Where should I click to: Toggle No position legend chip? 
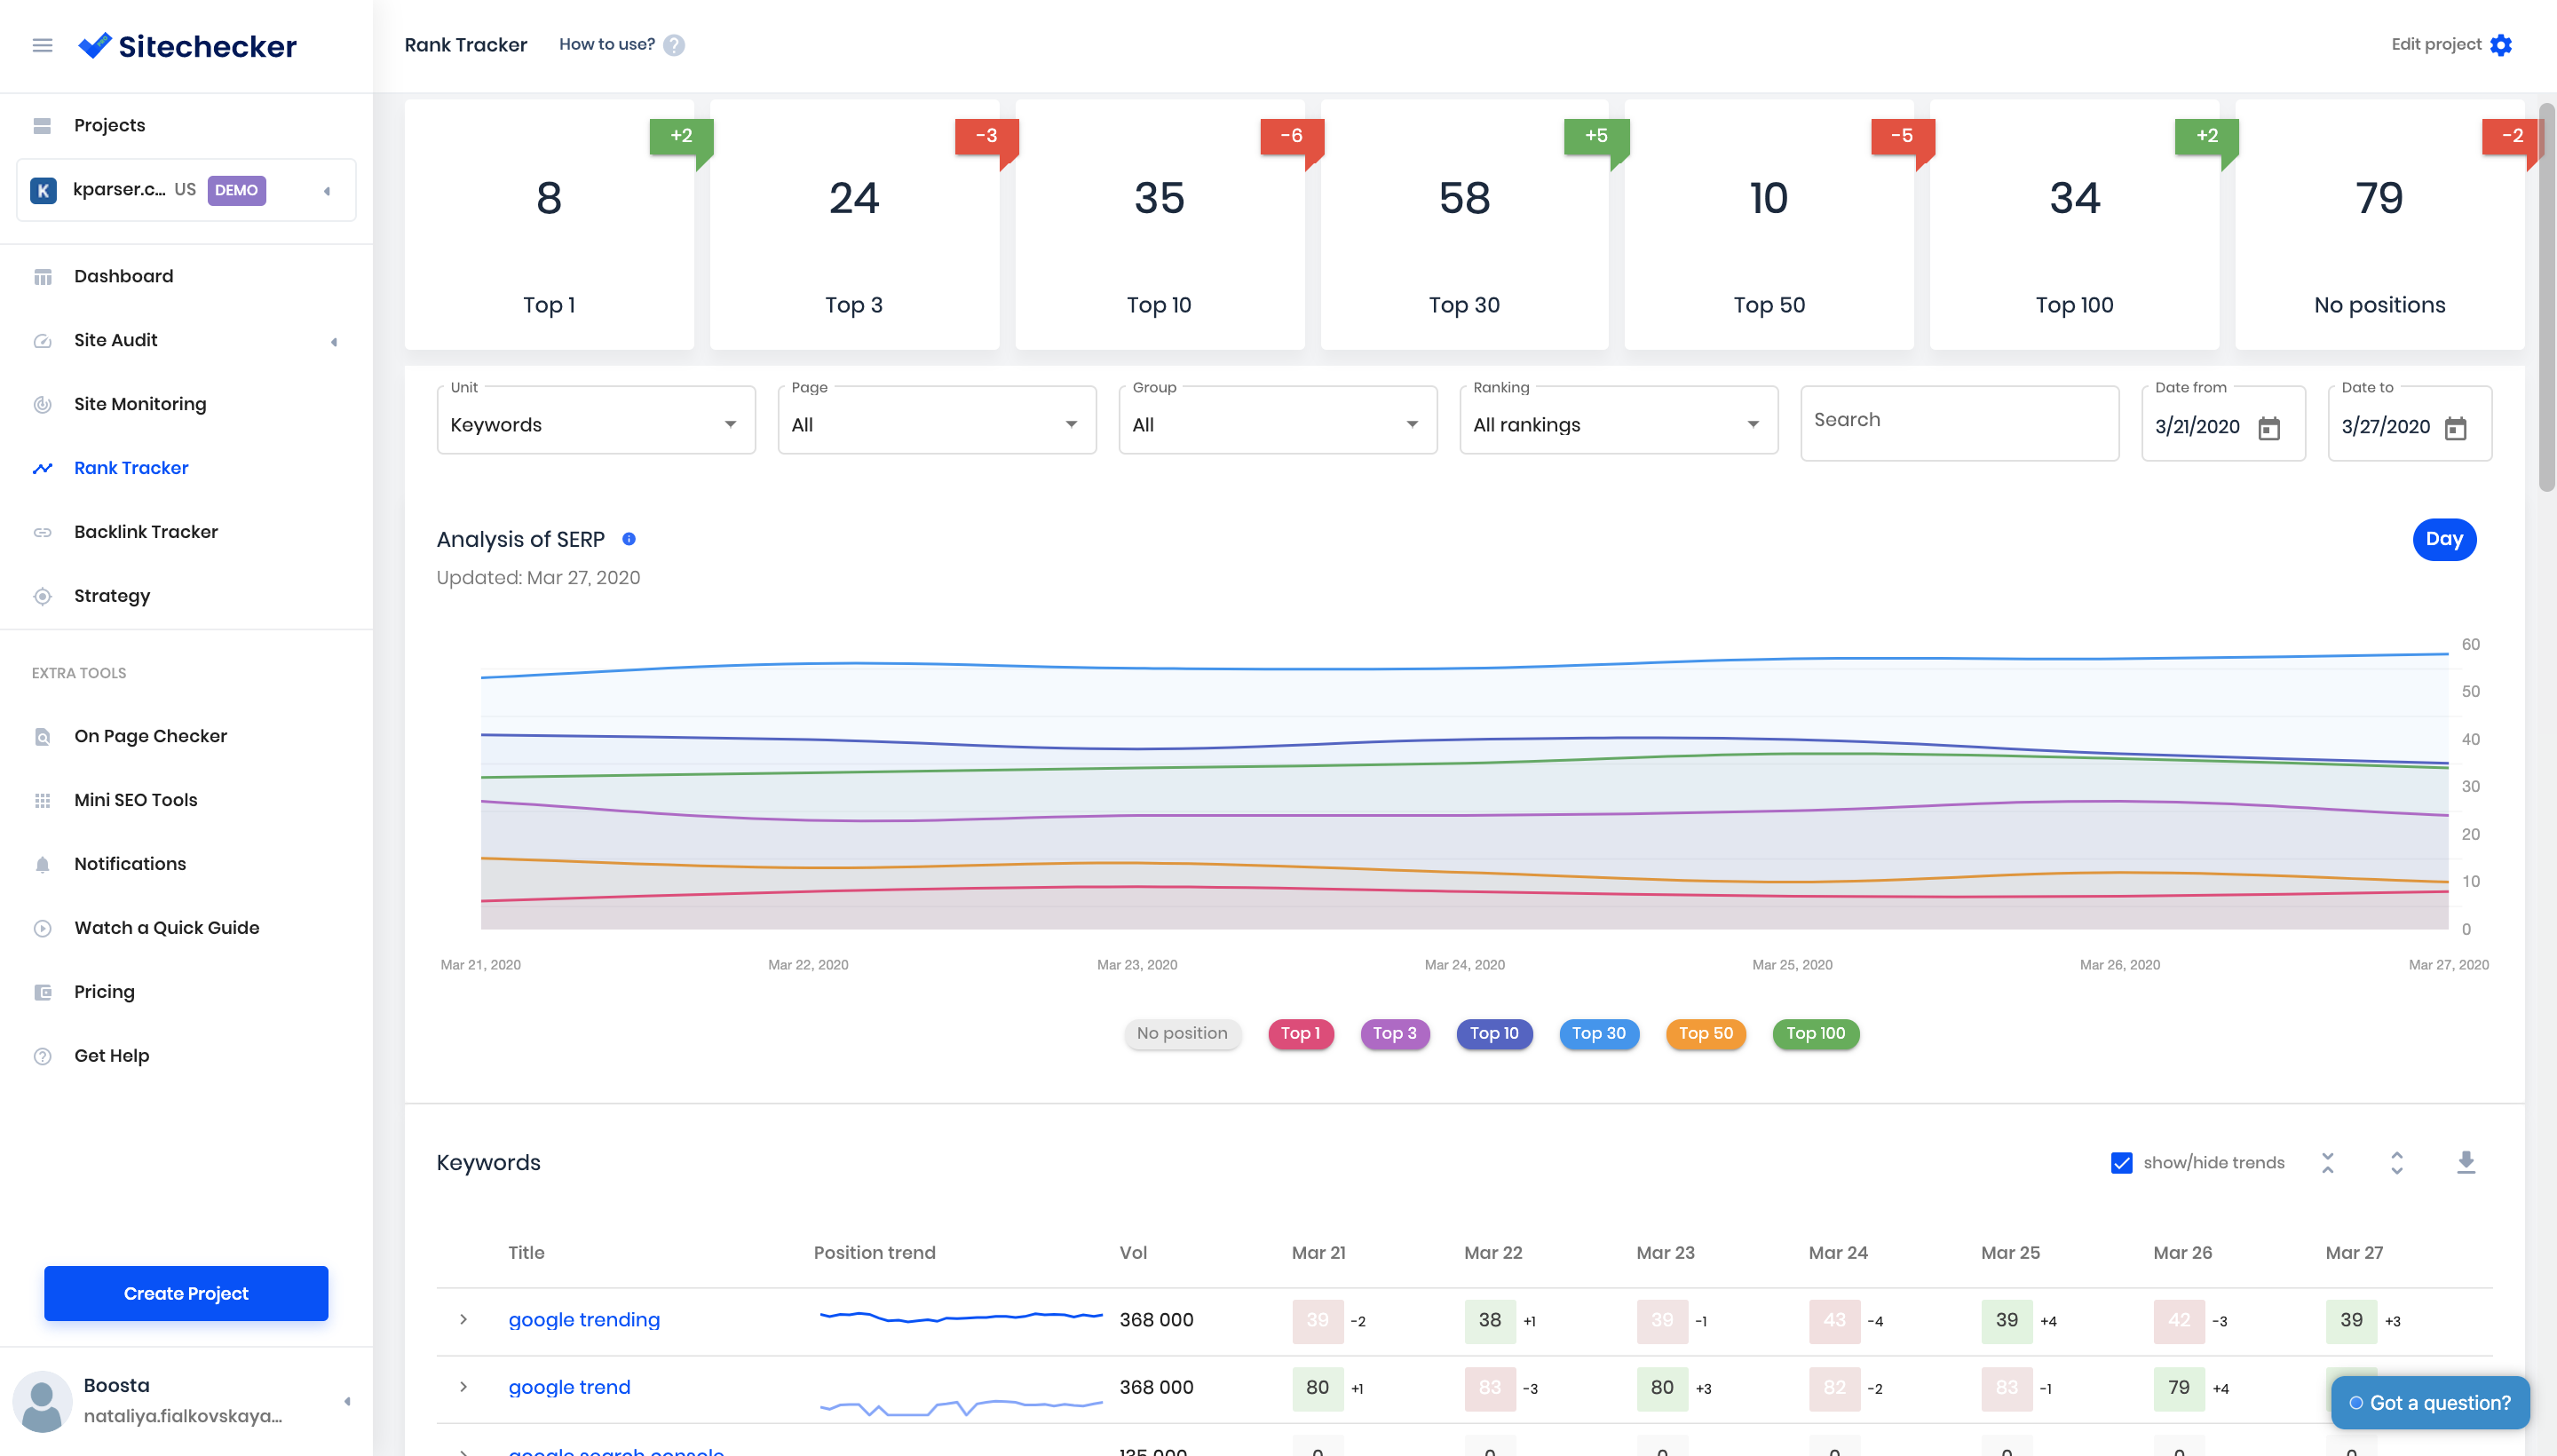click(x=1181, y=1033)
